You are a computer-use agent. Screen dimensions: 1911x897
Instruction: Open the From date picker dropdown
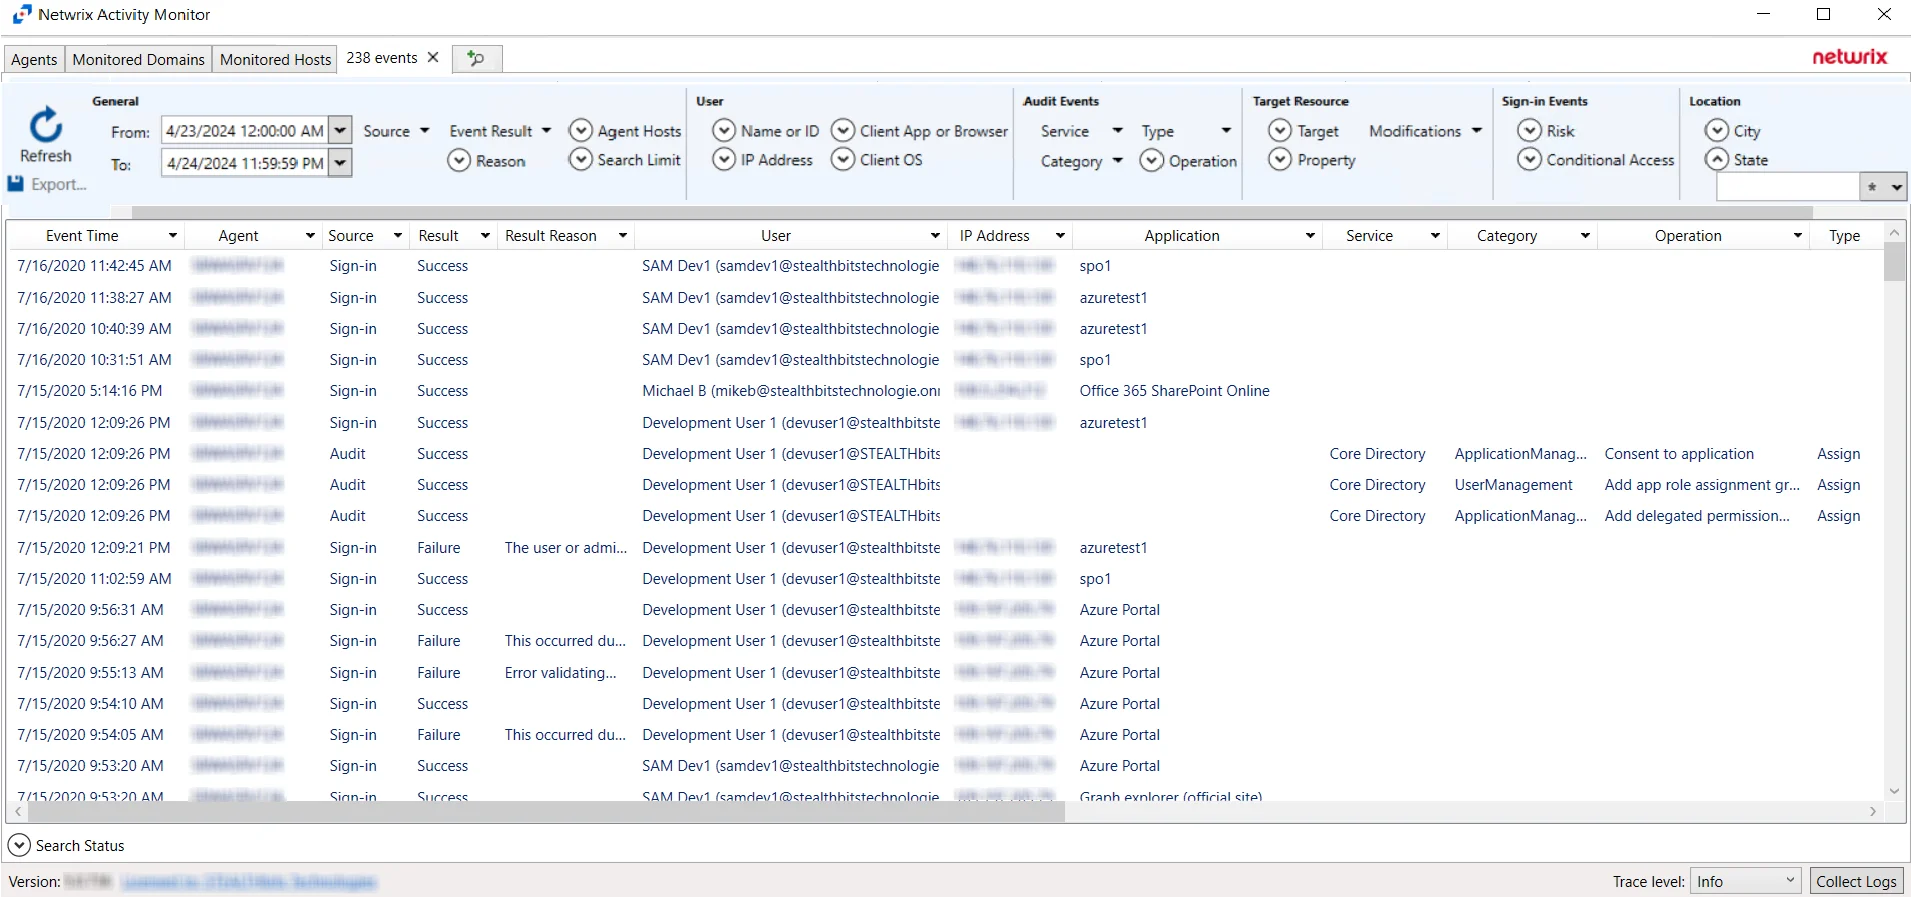341,130
